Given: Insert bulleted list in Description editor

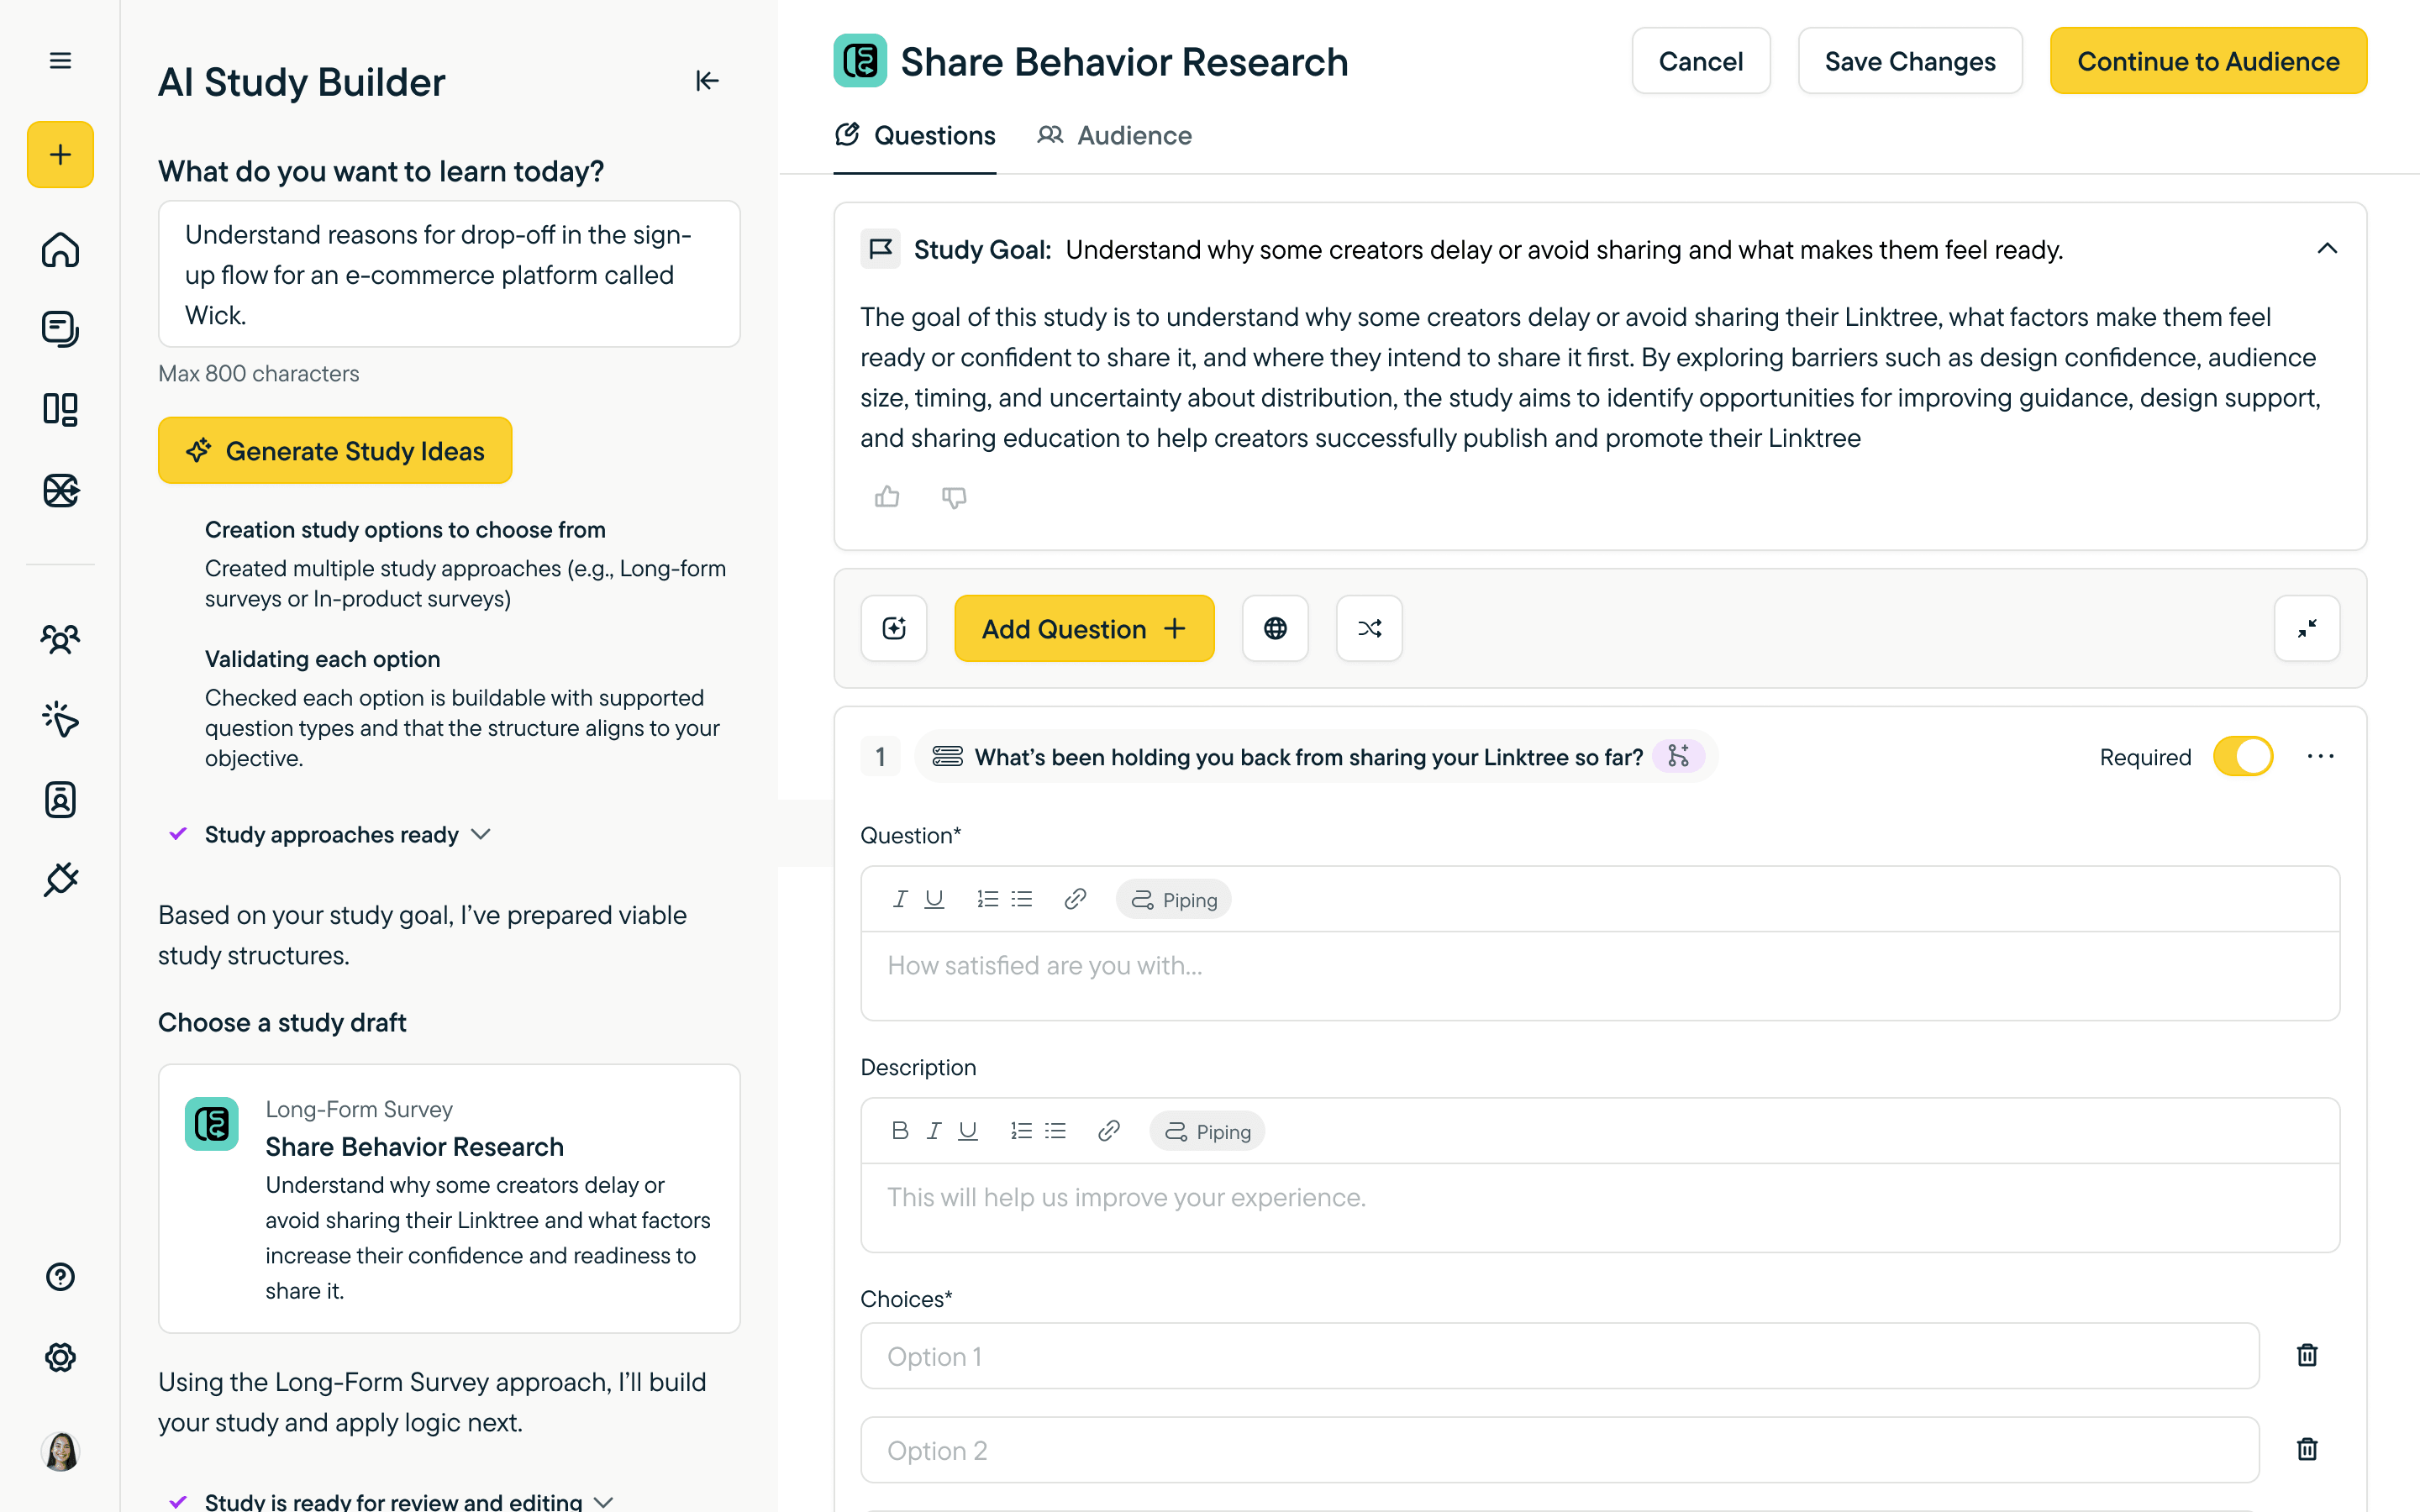Looking at the screenshot, I should click(x=1055, y=1131).
